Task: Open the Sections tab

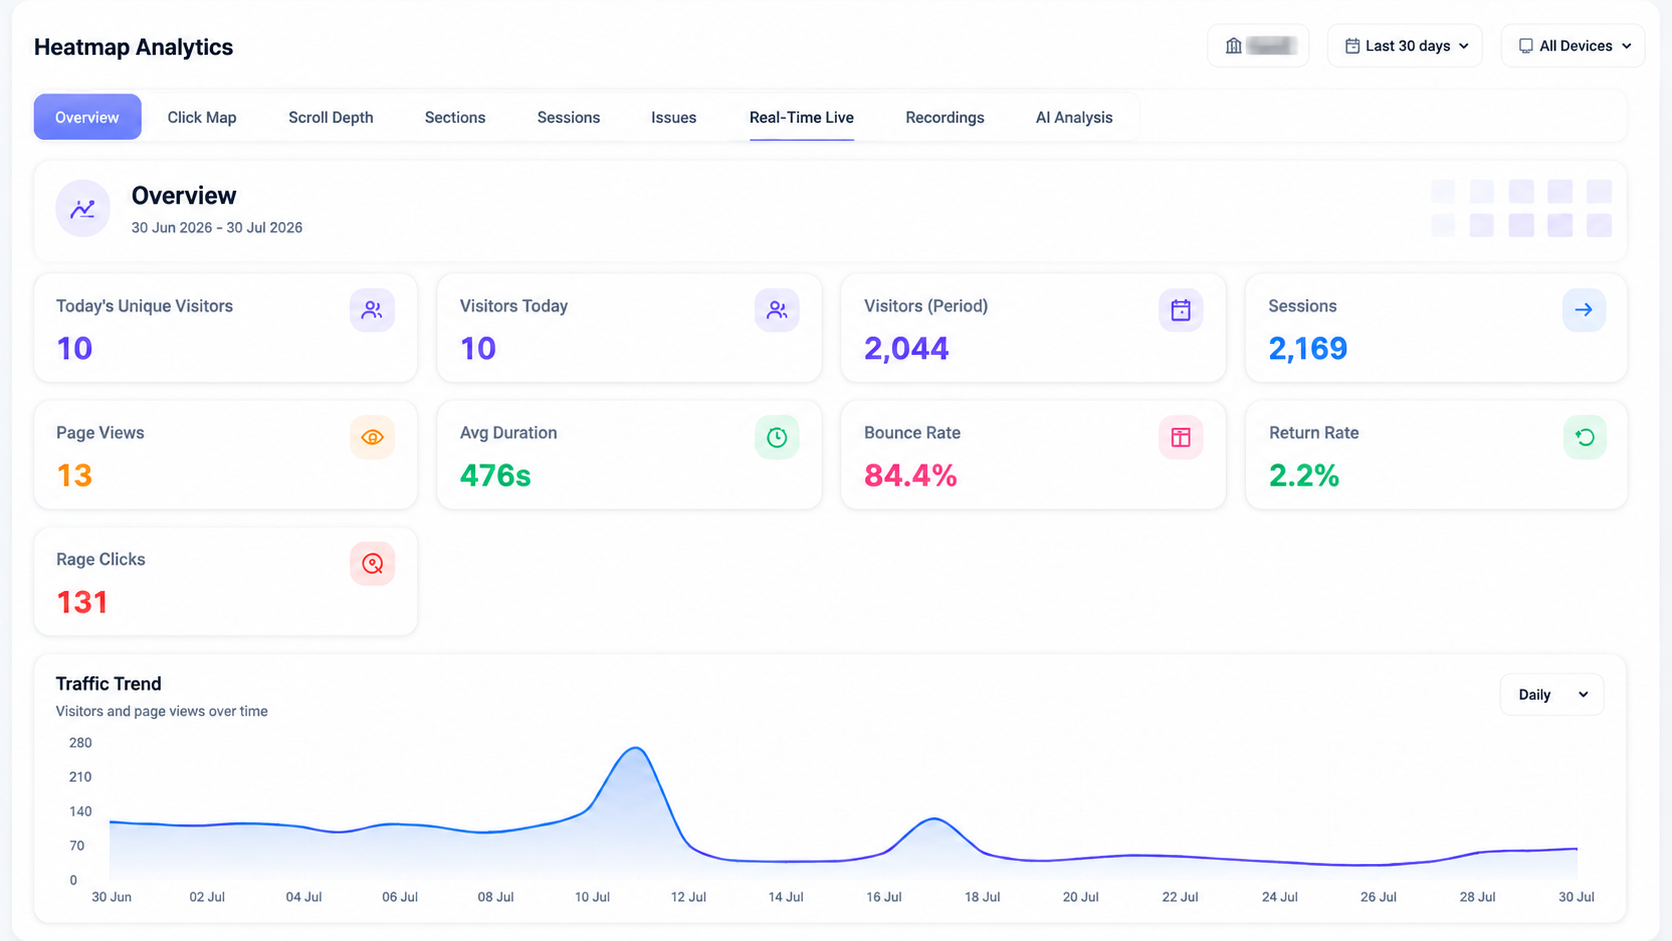Action: click(455, 117)
